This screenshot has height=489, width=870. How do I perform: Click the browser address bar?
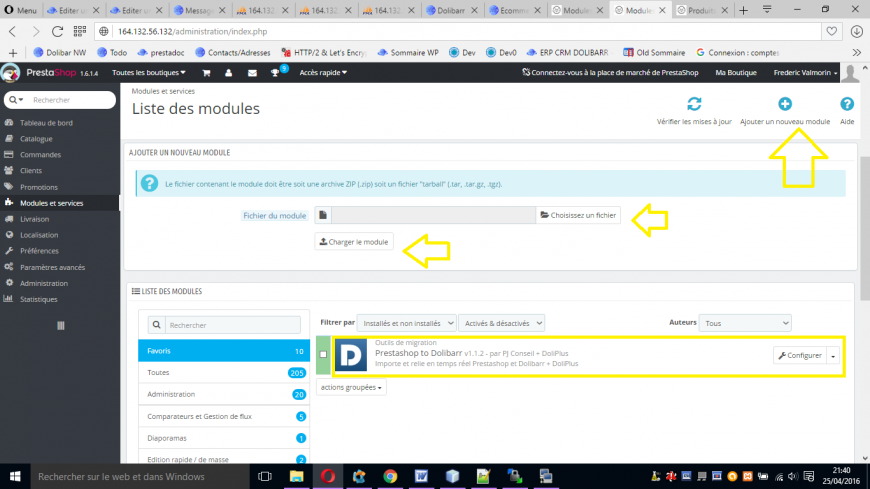coord(466,32)
